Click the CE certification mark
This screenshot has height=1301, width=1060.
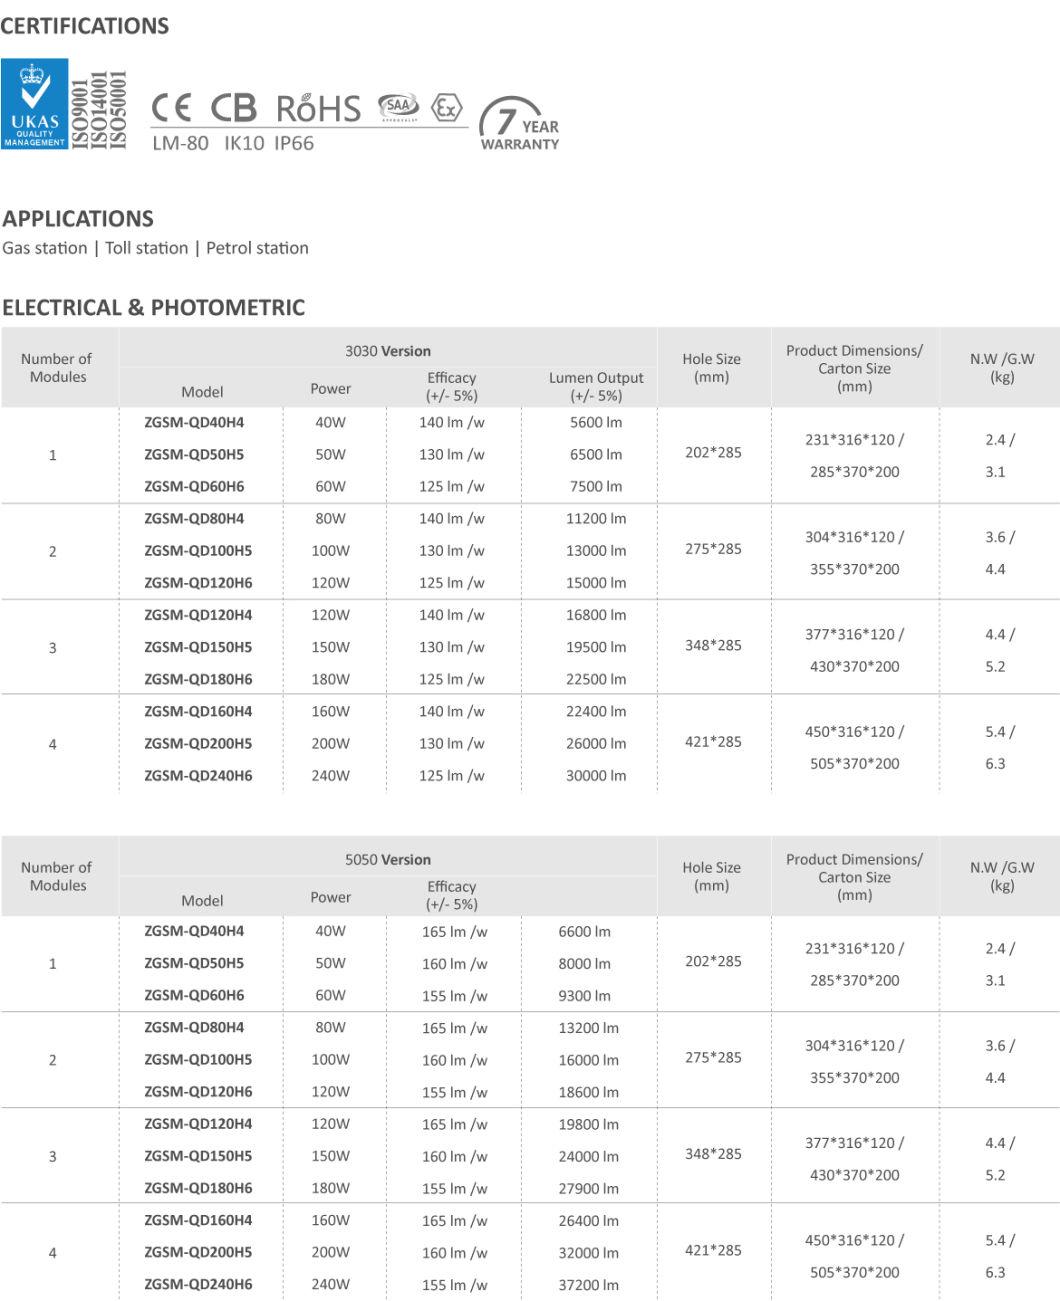click(x=171, y=108)
